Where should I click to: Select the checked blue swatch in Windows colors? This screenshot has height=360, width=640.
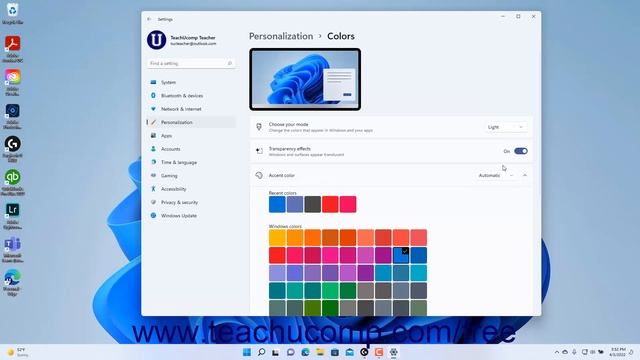pos(401,255)
